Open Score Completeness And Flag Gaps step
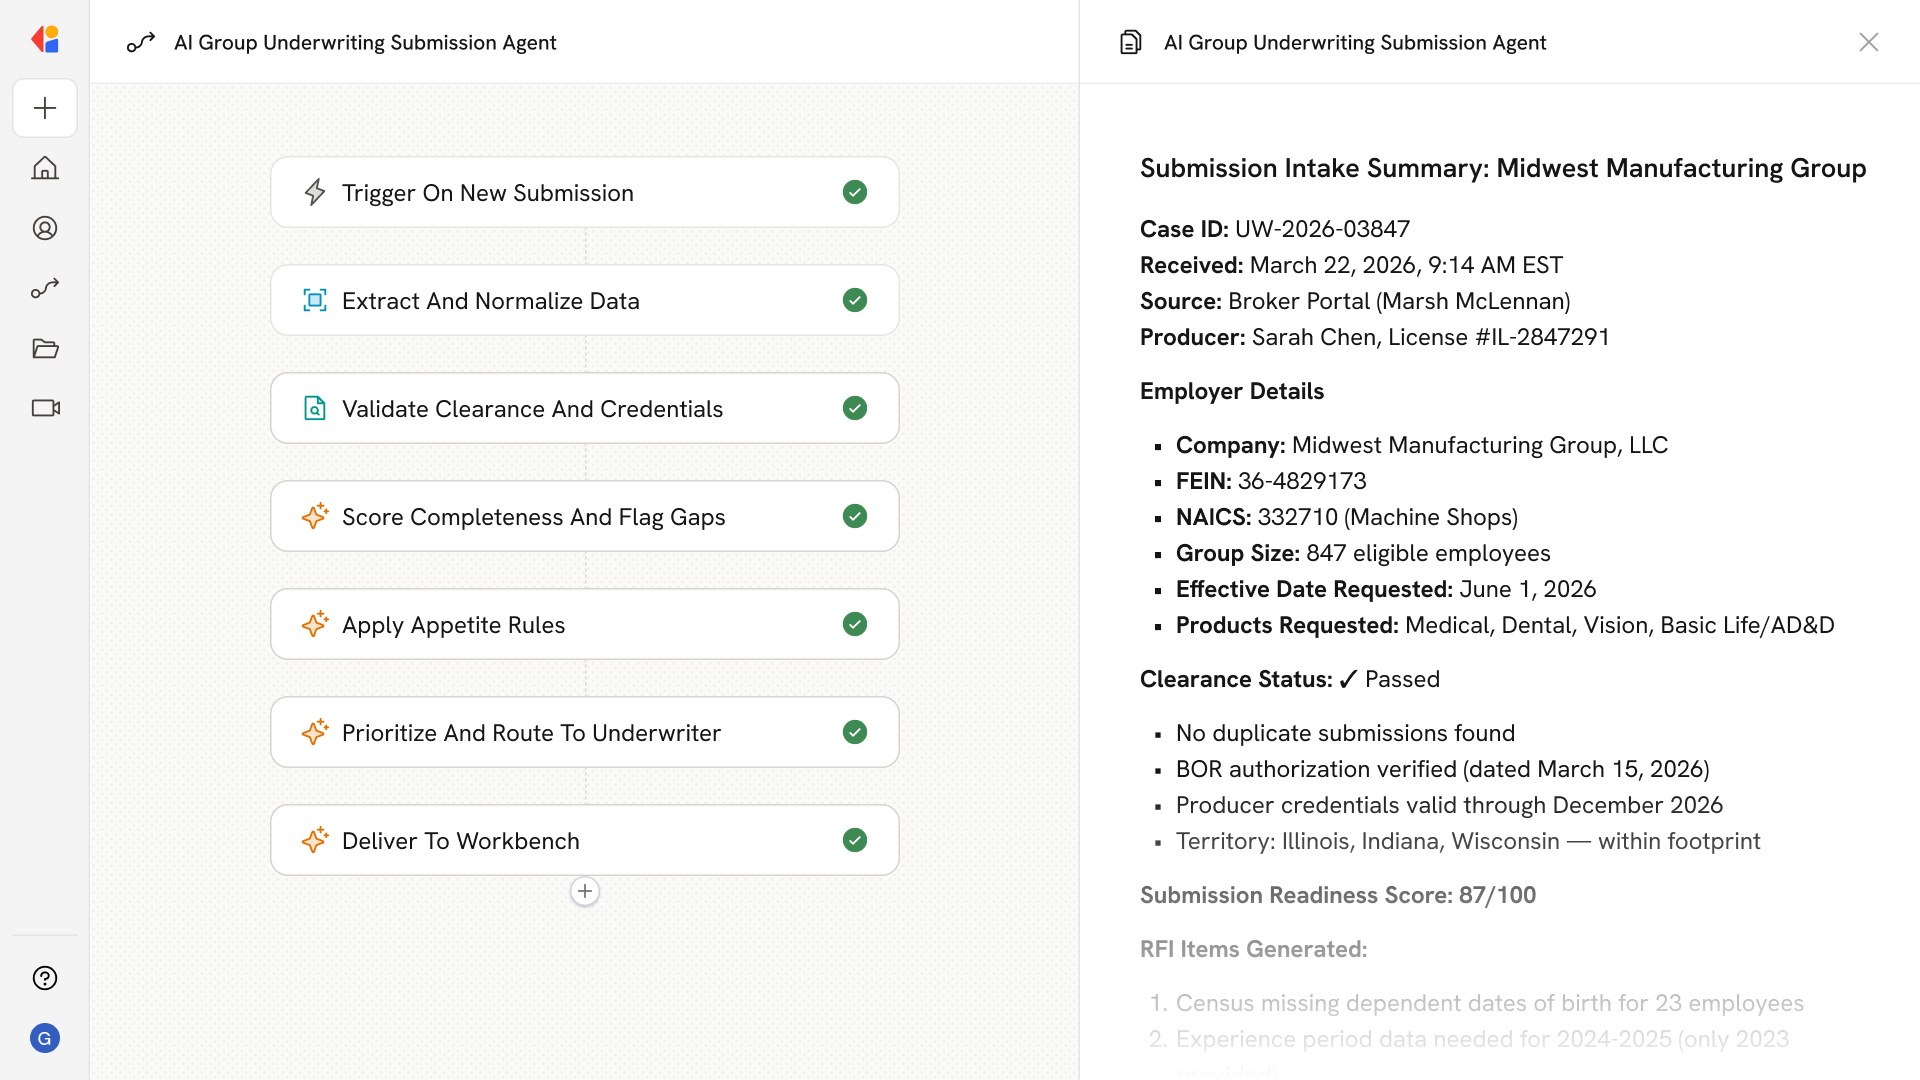This screenshot has width=1920, height=1080. click(533, 516)
